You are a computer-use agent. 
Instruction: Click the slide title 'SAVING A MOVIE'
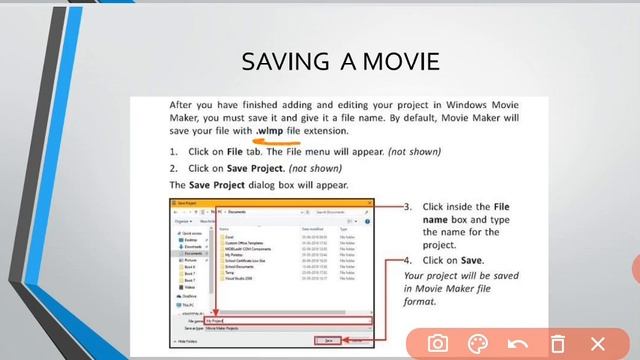tap(340, 62)
